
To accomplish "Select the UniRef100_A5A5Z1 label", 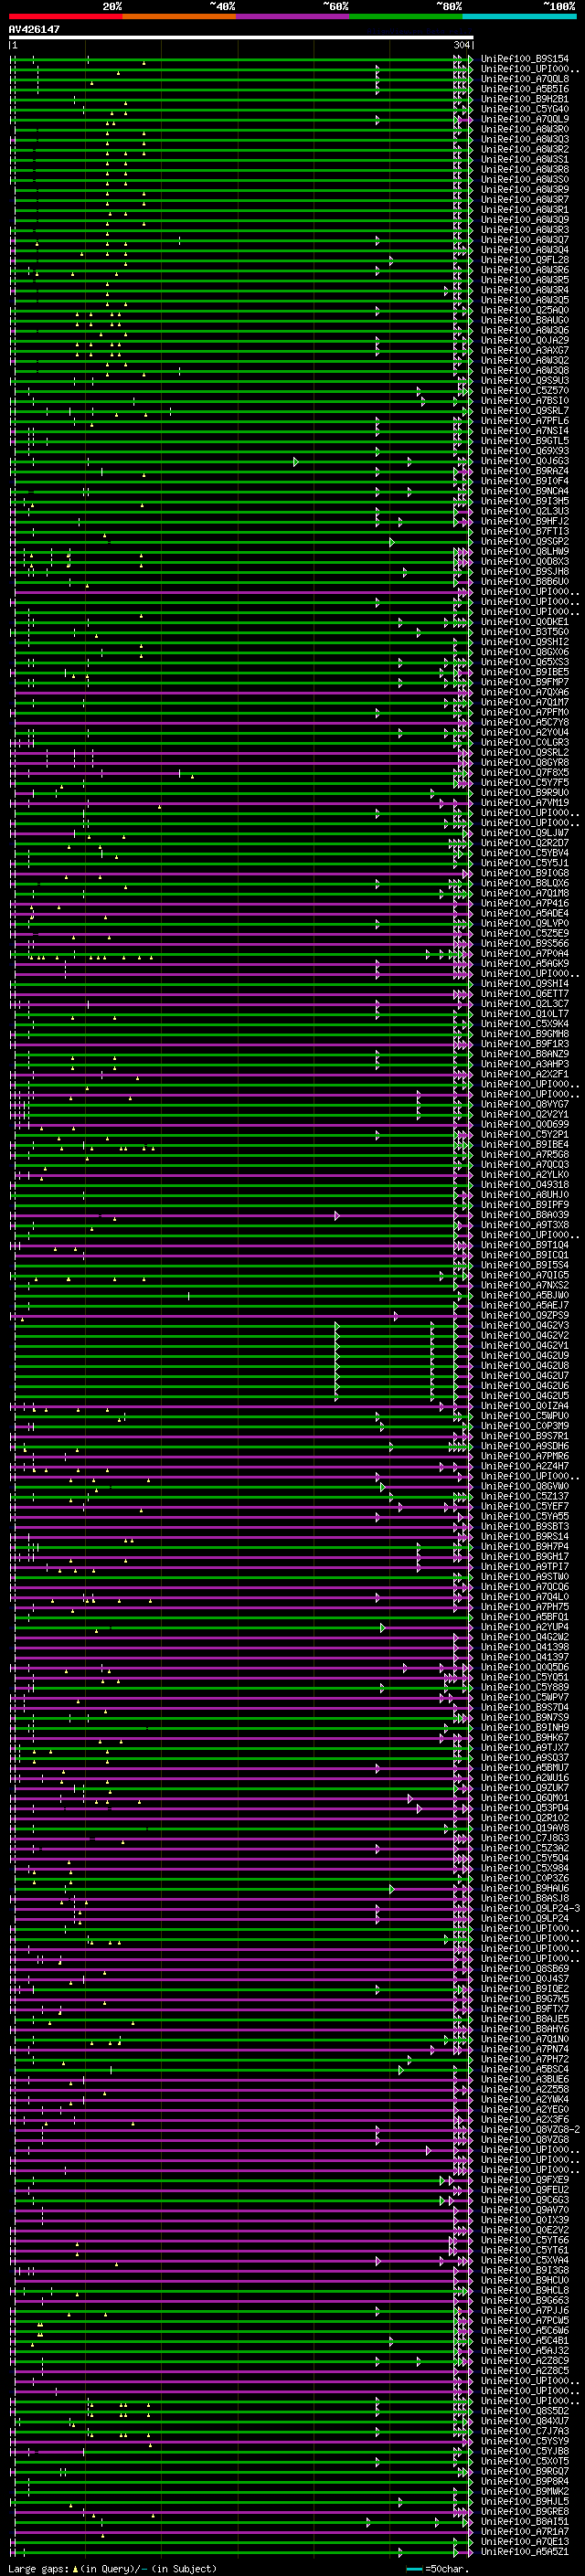I will click(525, 2552).
